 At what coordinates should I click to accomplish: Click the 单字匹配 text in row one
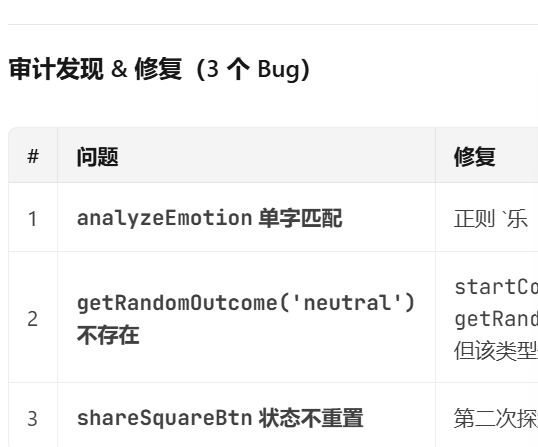tap(301, 218)
